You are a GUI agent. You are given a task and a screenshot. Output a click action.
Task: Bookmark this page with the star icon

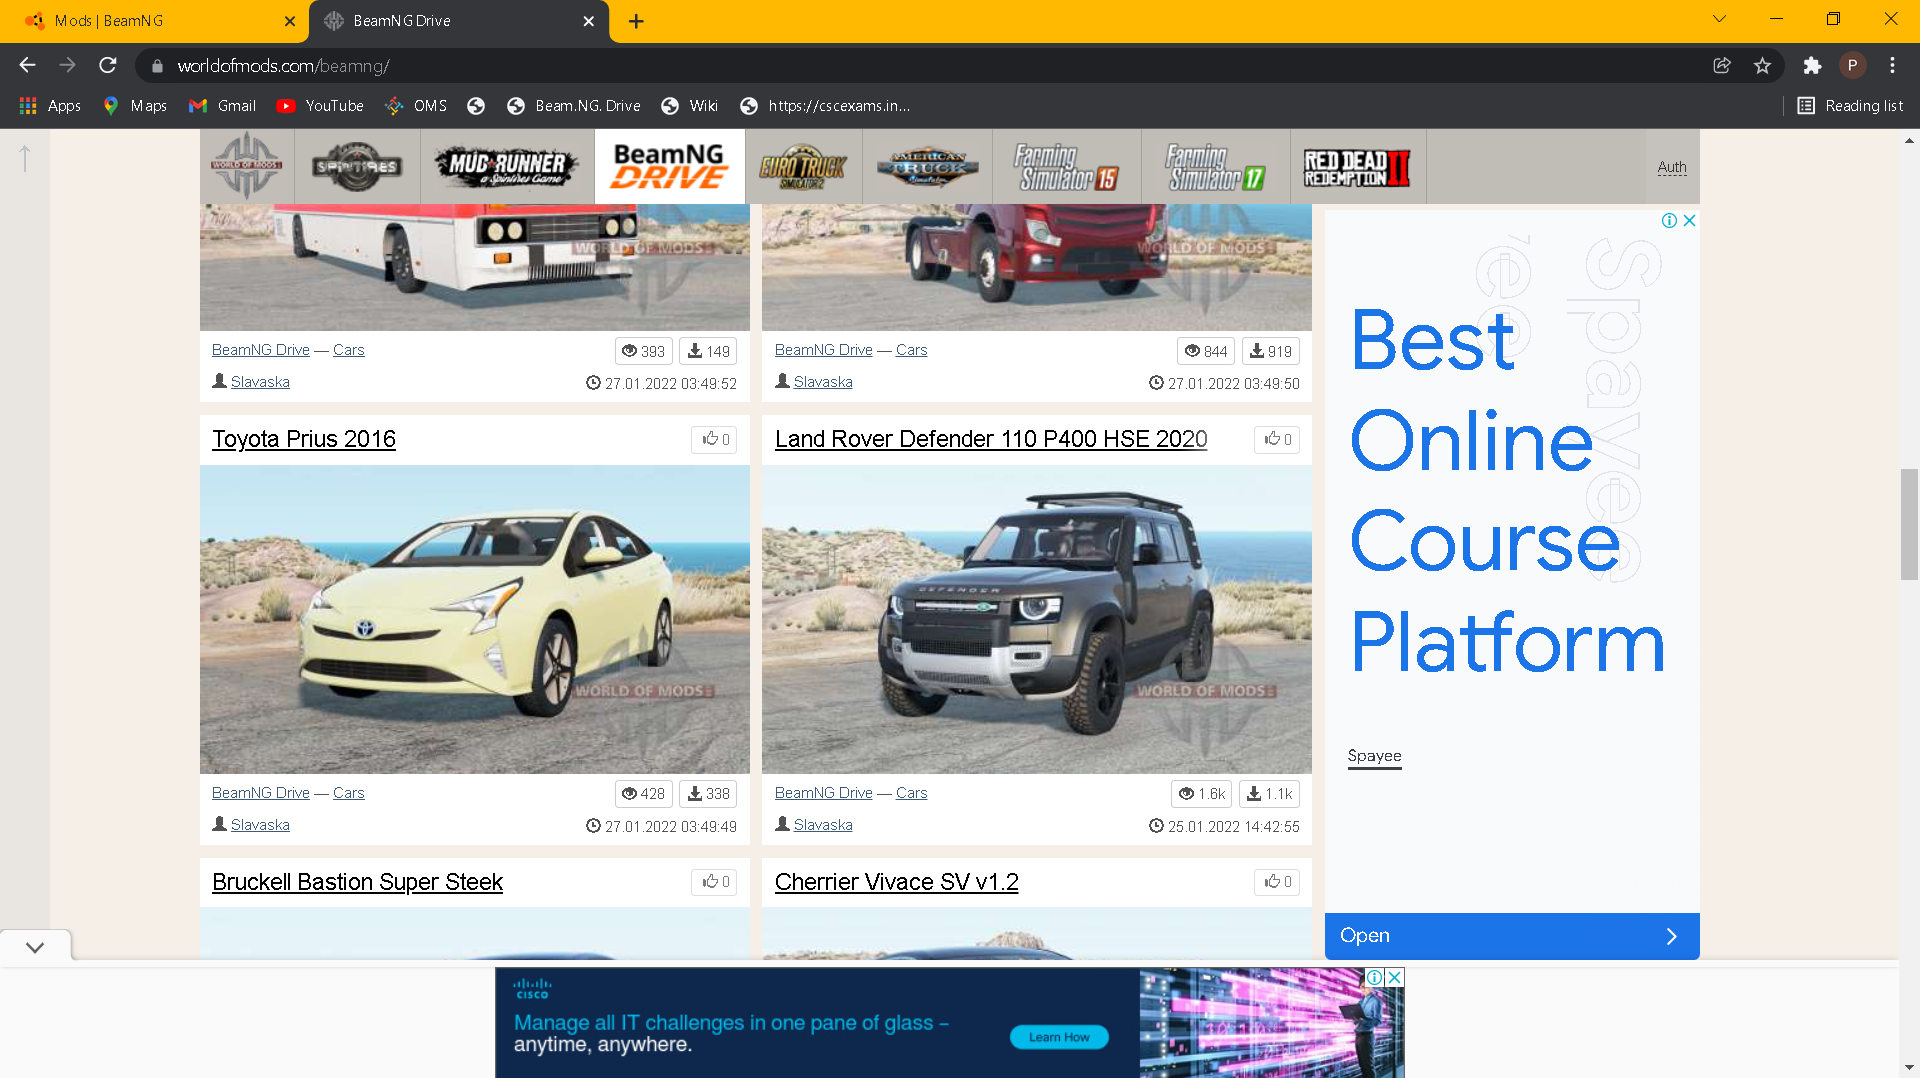pos(1762,65)
